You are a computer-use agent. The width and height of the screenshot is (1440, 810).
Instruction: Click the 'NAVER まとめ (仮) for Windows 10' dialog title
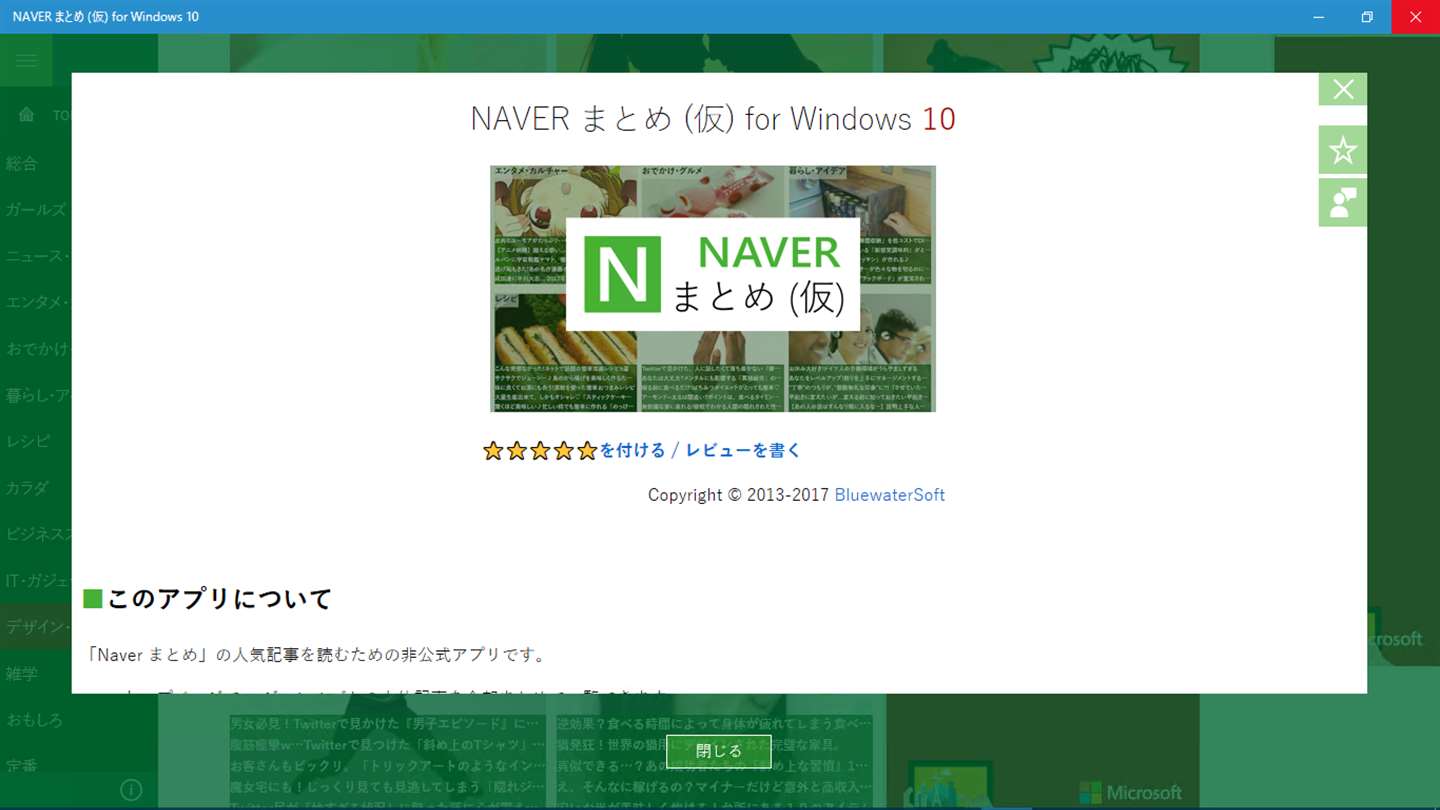coord(713,119)
